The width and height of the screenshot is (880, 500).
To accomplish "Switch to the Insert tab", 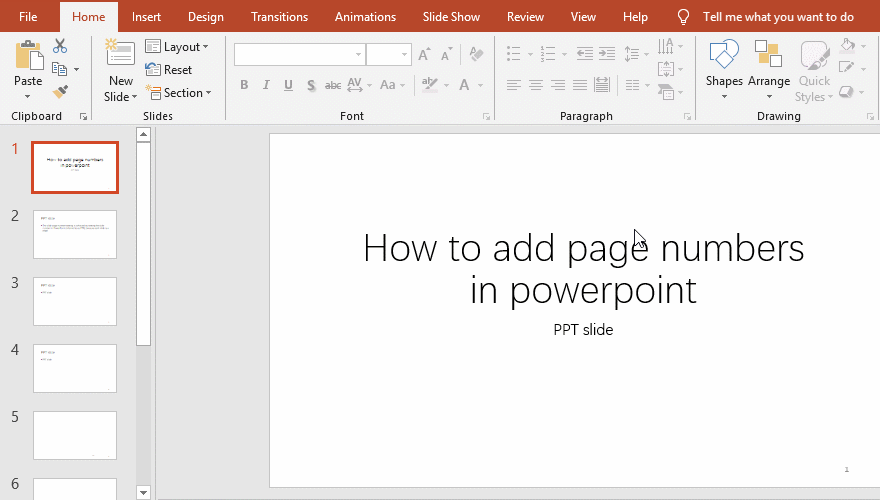I will click(146, 17).
